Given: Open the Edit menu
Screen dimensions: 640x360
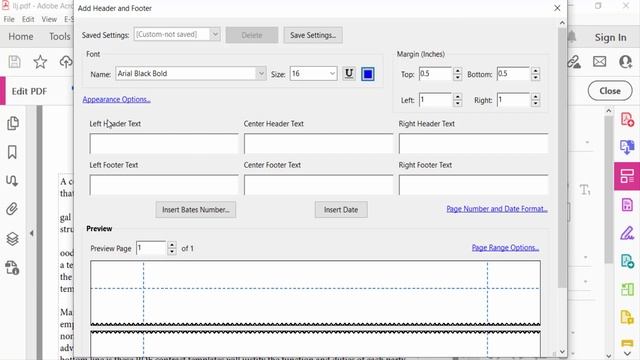Looking at the screenshot, I should 28,19.
